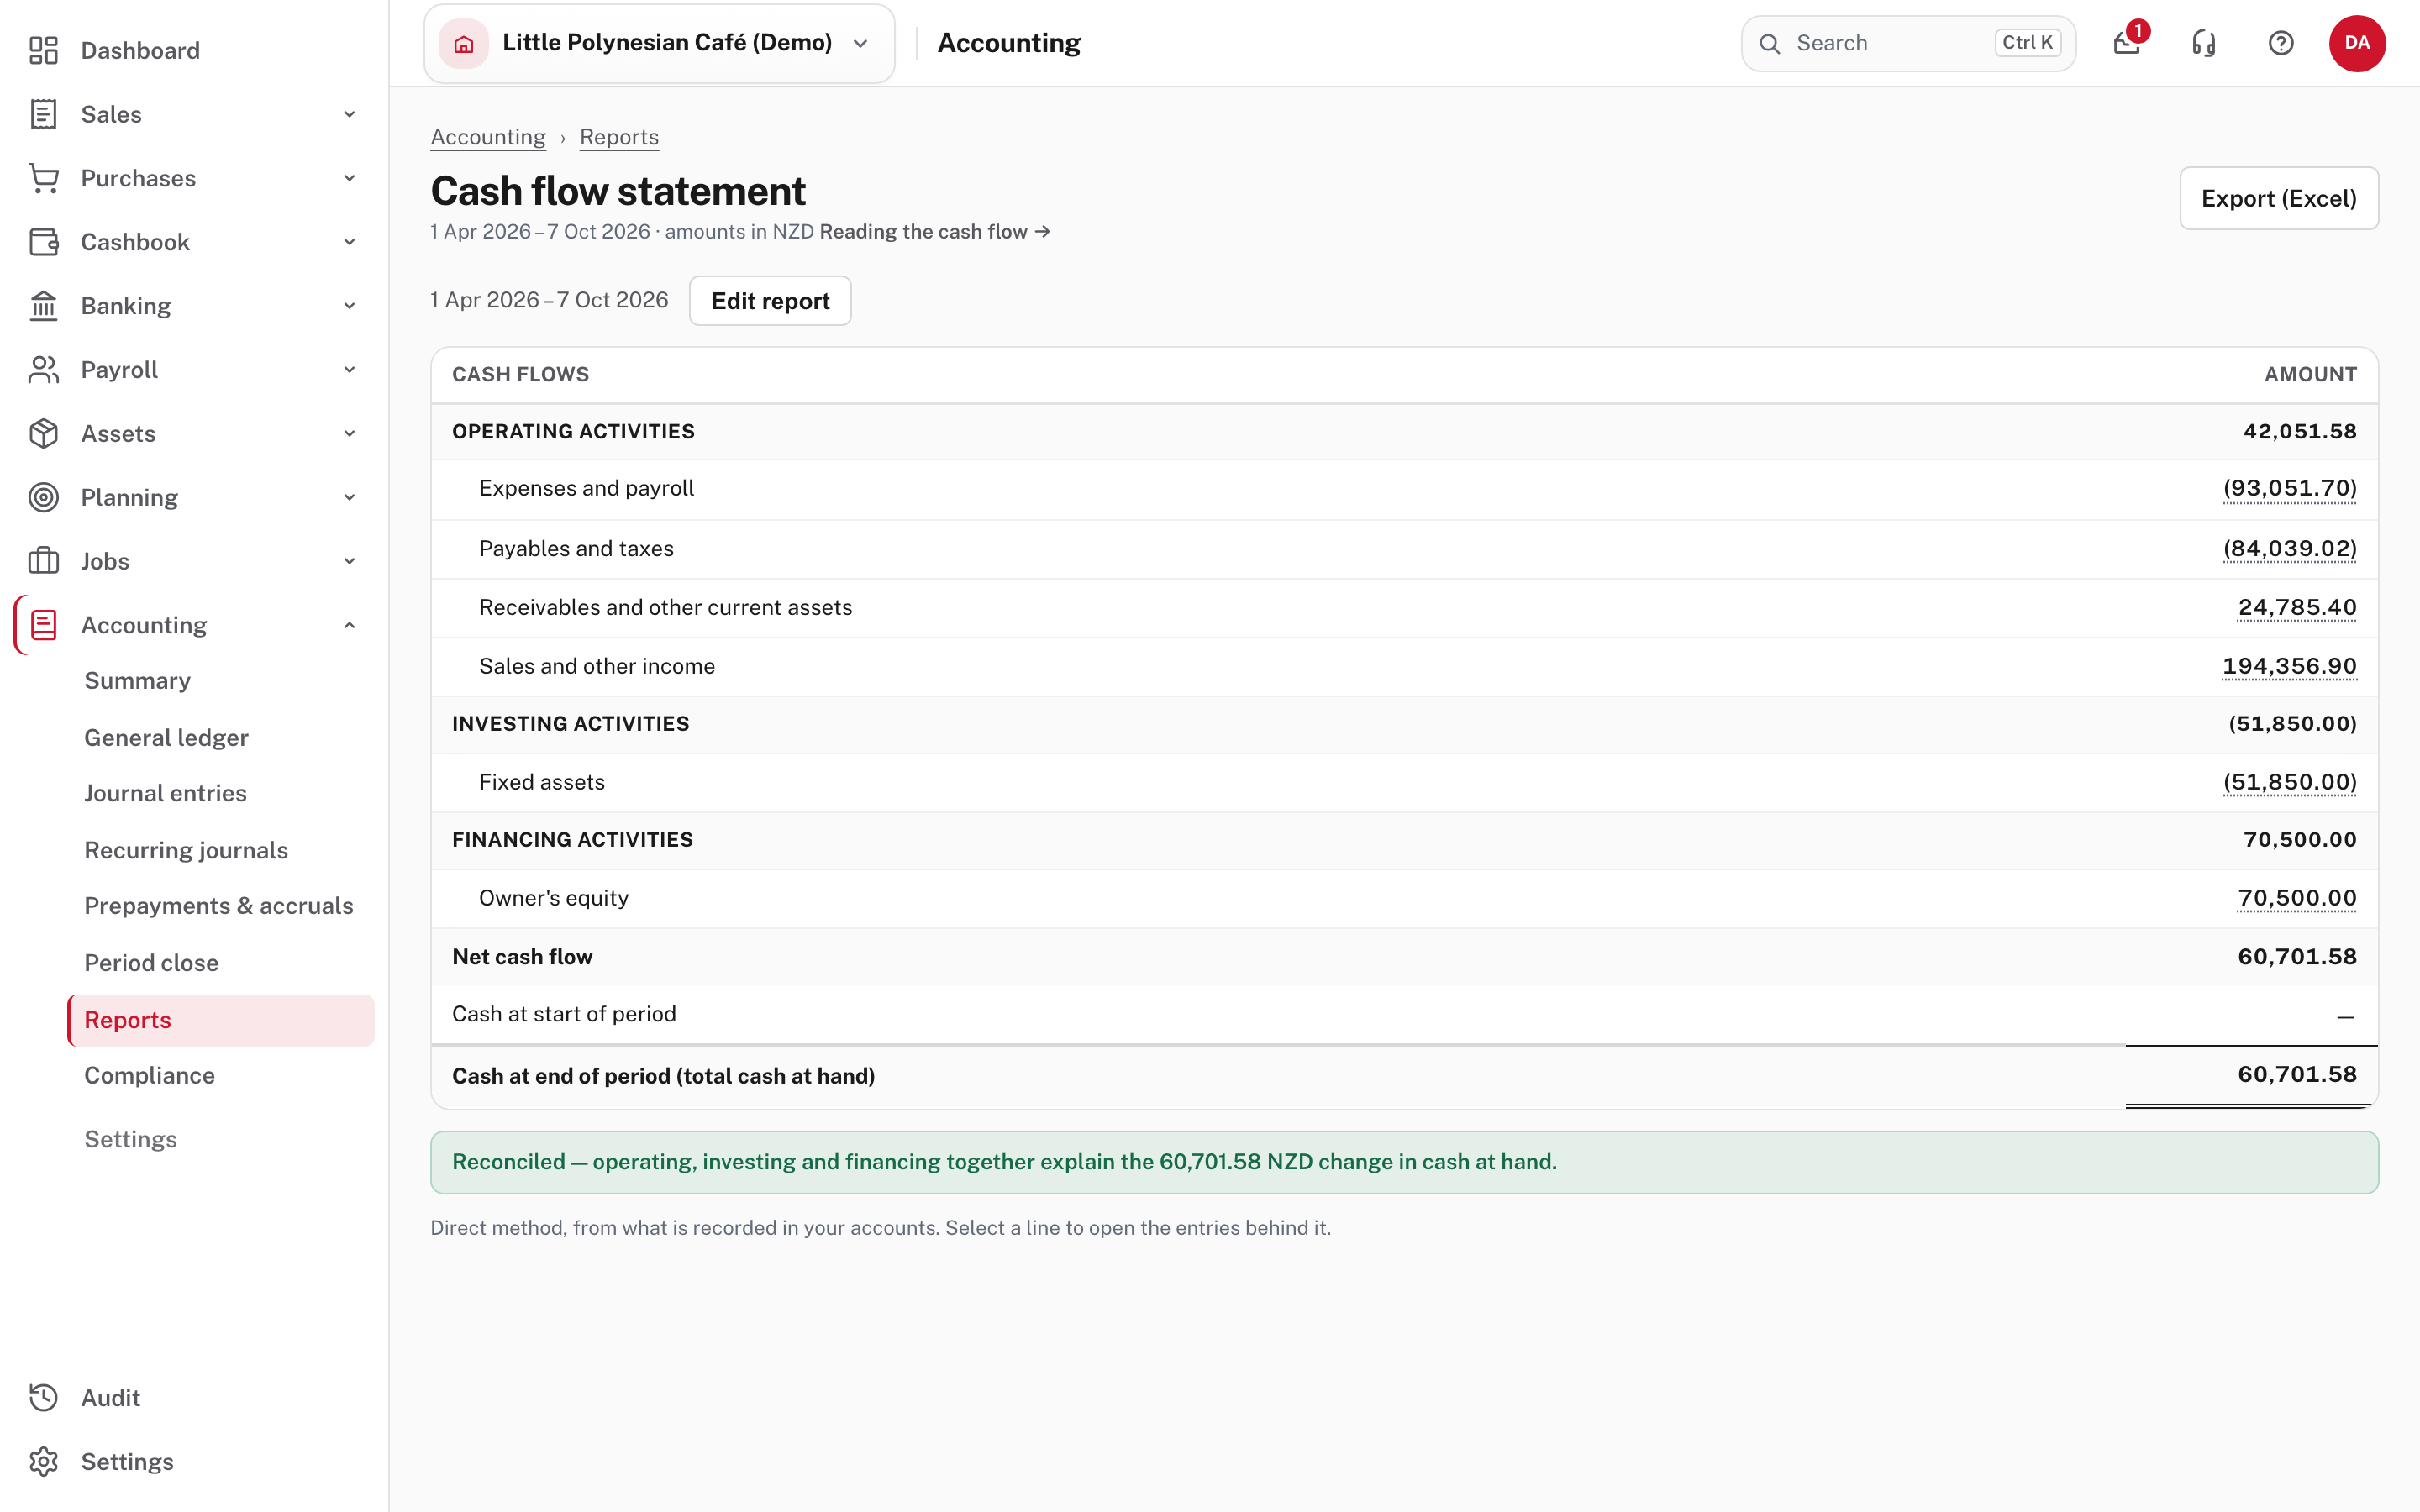Collapse the Accounting menu chevron
The width and height of the screenshot is (2420, 1512).
[349, 625]
